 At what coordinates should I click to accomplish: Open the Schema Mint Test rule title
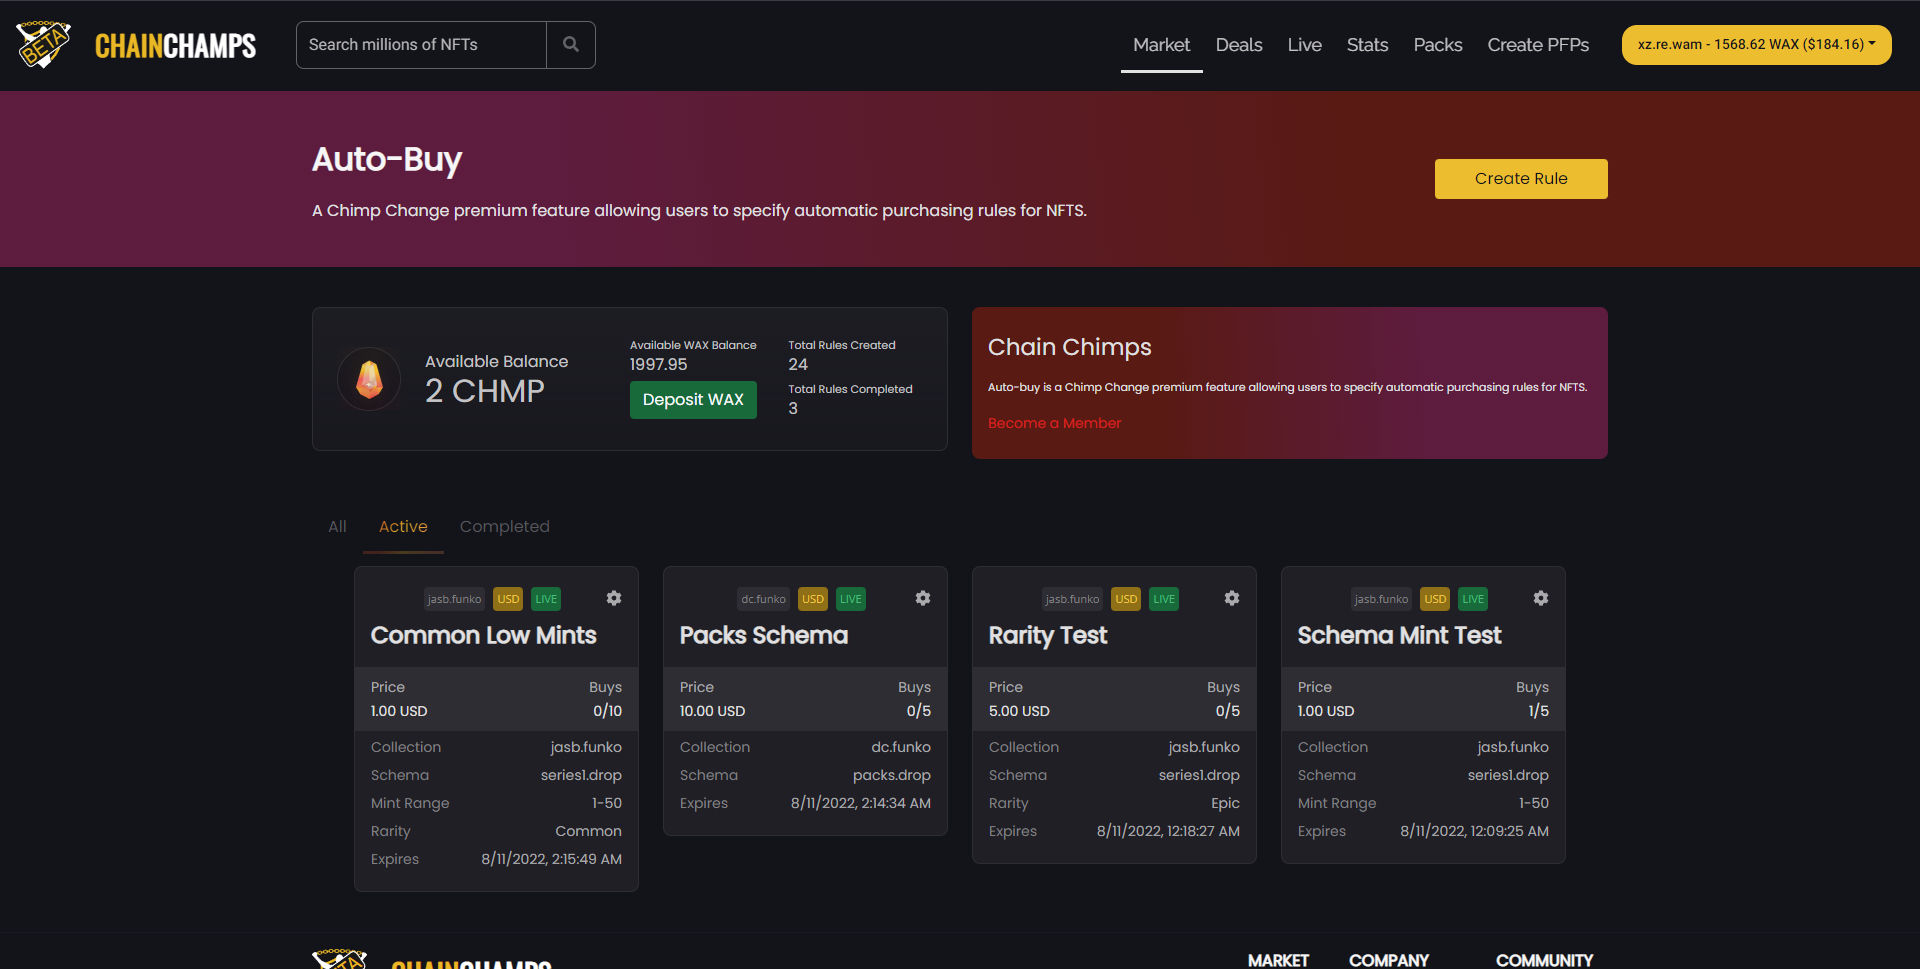(x=1399, y=635)
